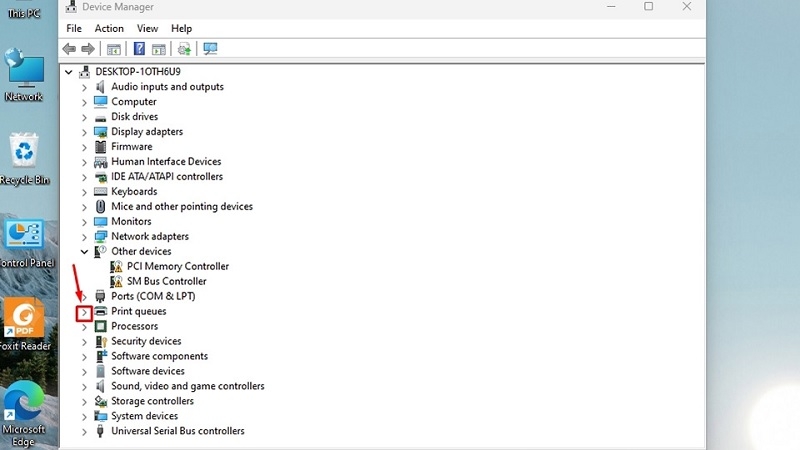This screenshot has width=800, height=450.
Task: Open the Action menu
Action: pos(109,29)
